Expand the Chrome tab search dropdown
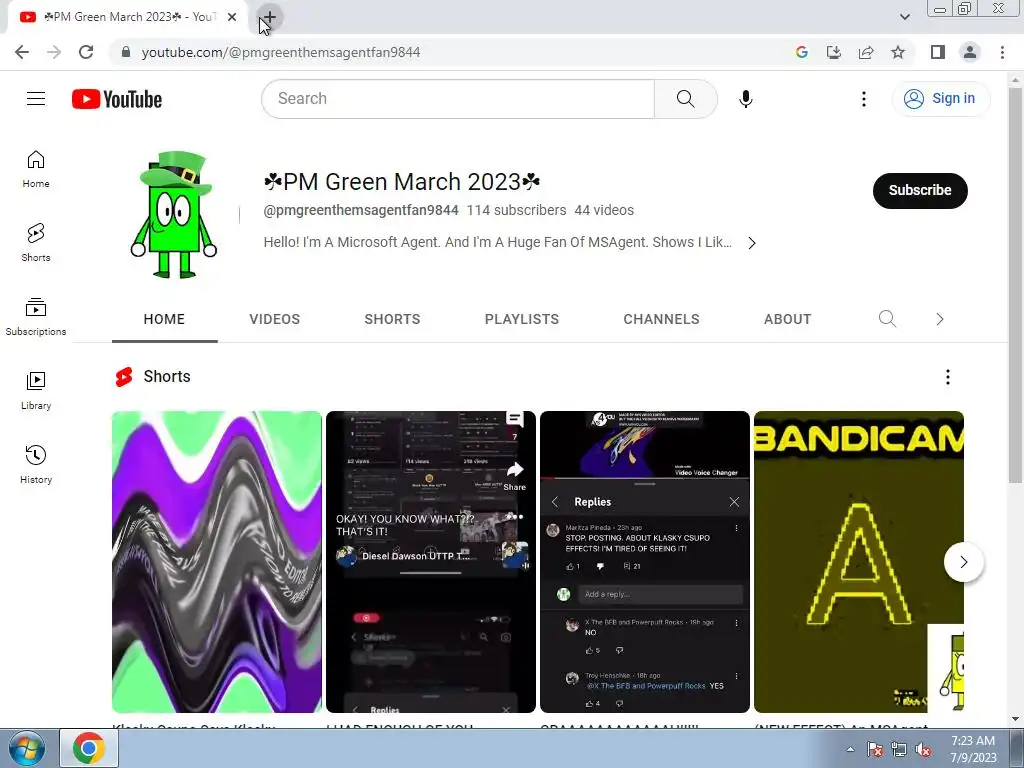1024x768 pixels. coord(904,17)
